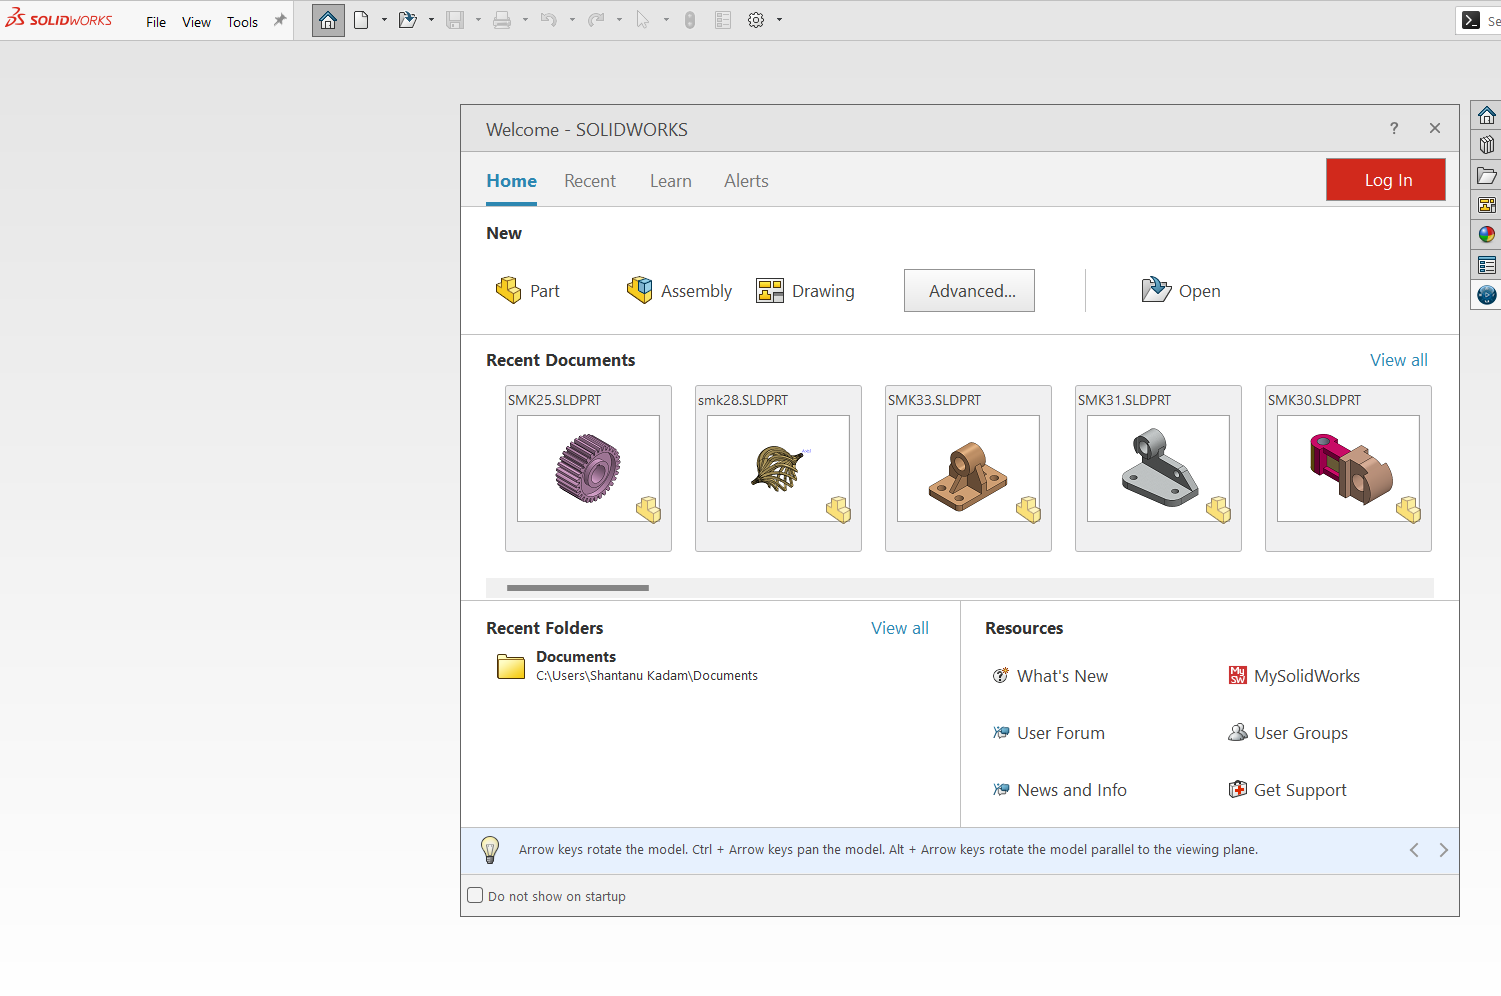Image resolution: width=1501 pixels, height=996 pixels.
Task: Switch to the Alerts tab
Action: pyautogui.click(x=747, y=181)
